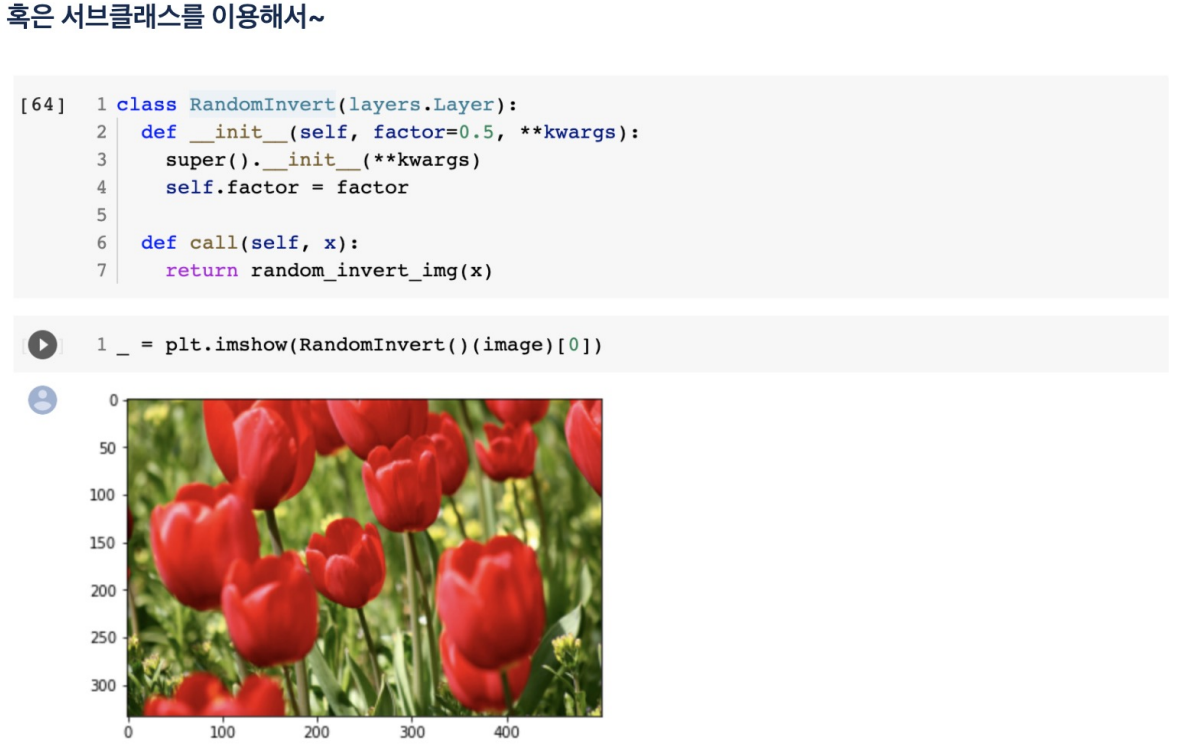Click the x-axis tick label 400

tap(506, 731)
